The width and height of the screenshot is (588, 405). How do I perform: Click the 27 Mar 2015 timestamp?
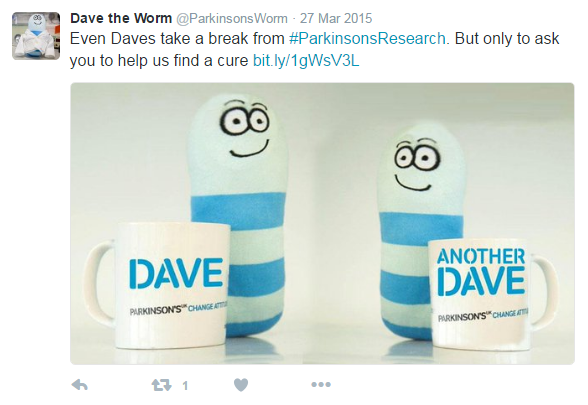pos(336,18)
